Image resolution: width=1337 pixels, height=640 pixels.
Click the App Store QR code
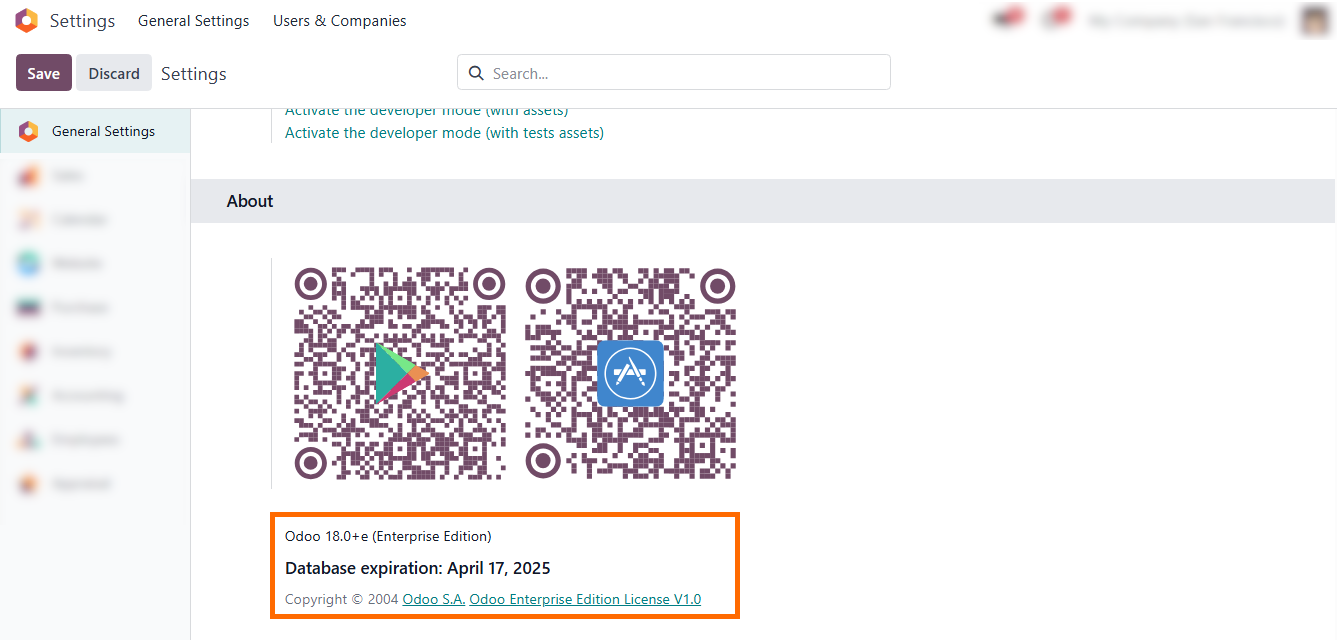631,373
